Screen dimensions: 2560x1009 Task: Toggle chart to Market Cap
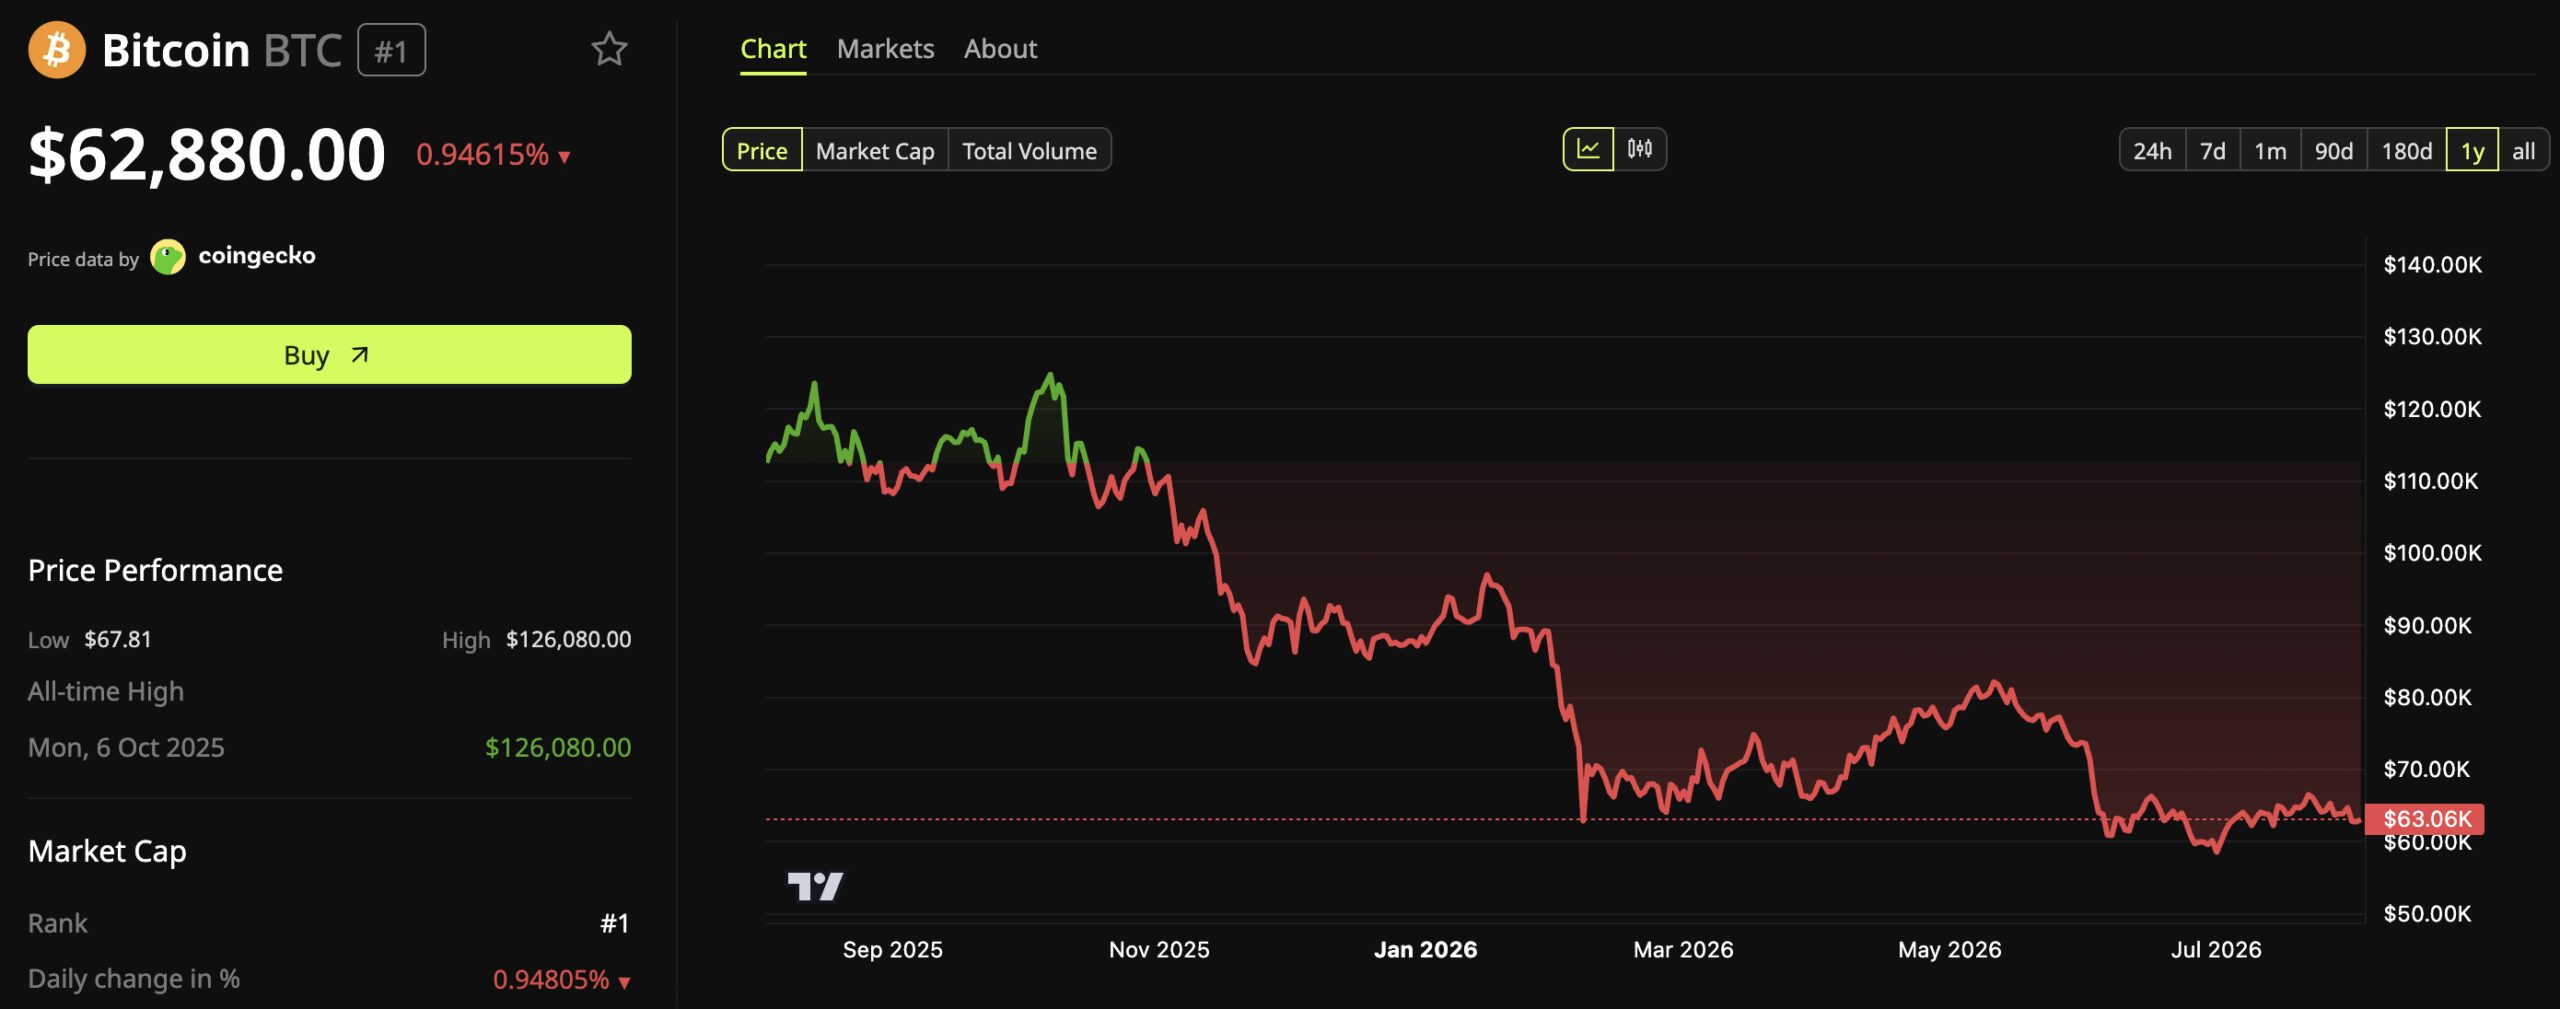[x=875, y=150]
